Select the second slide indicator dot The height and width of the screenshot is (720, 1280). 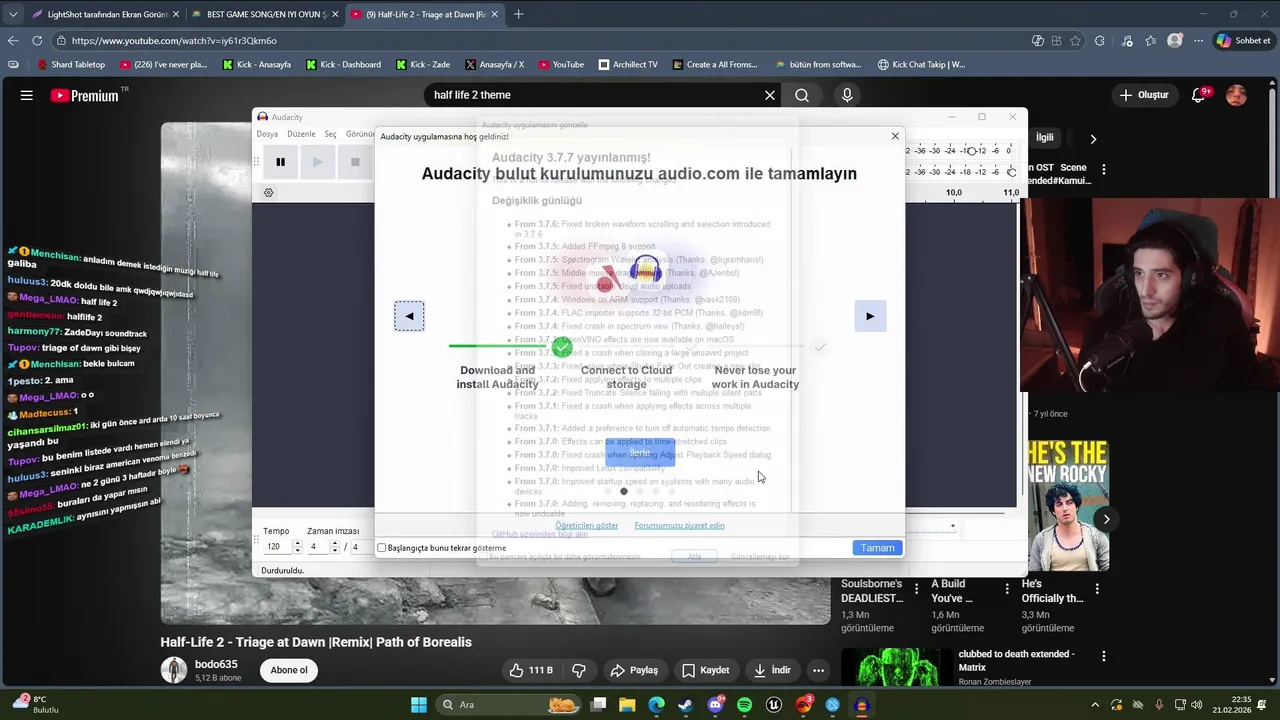624,491
